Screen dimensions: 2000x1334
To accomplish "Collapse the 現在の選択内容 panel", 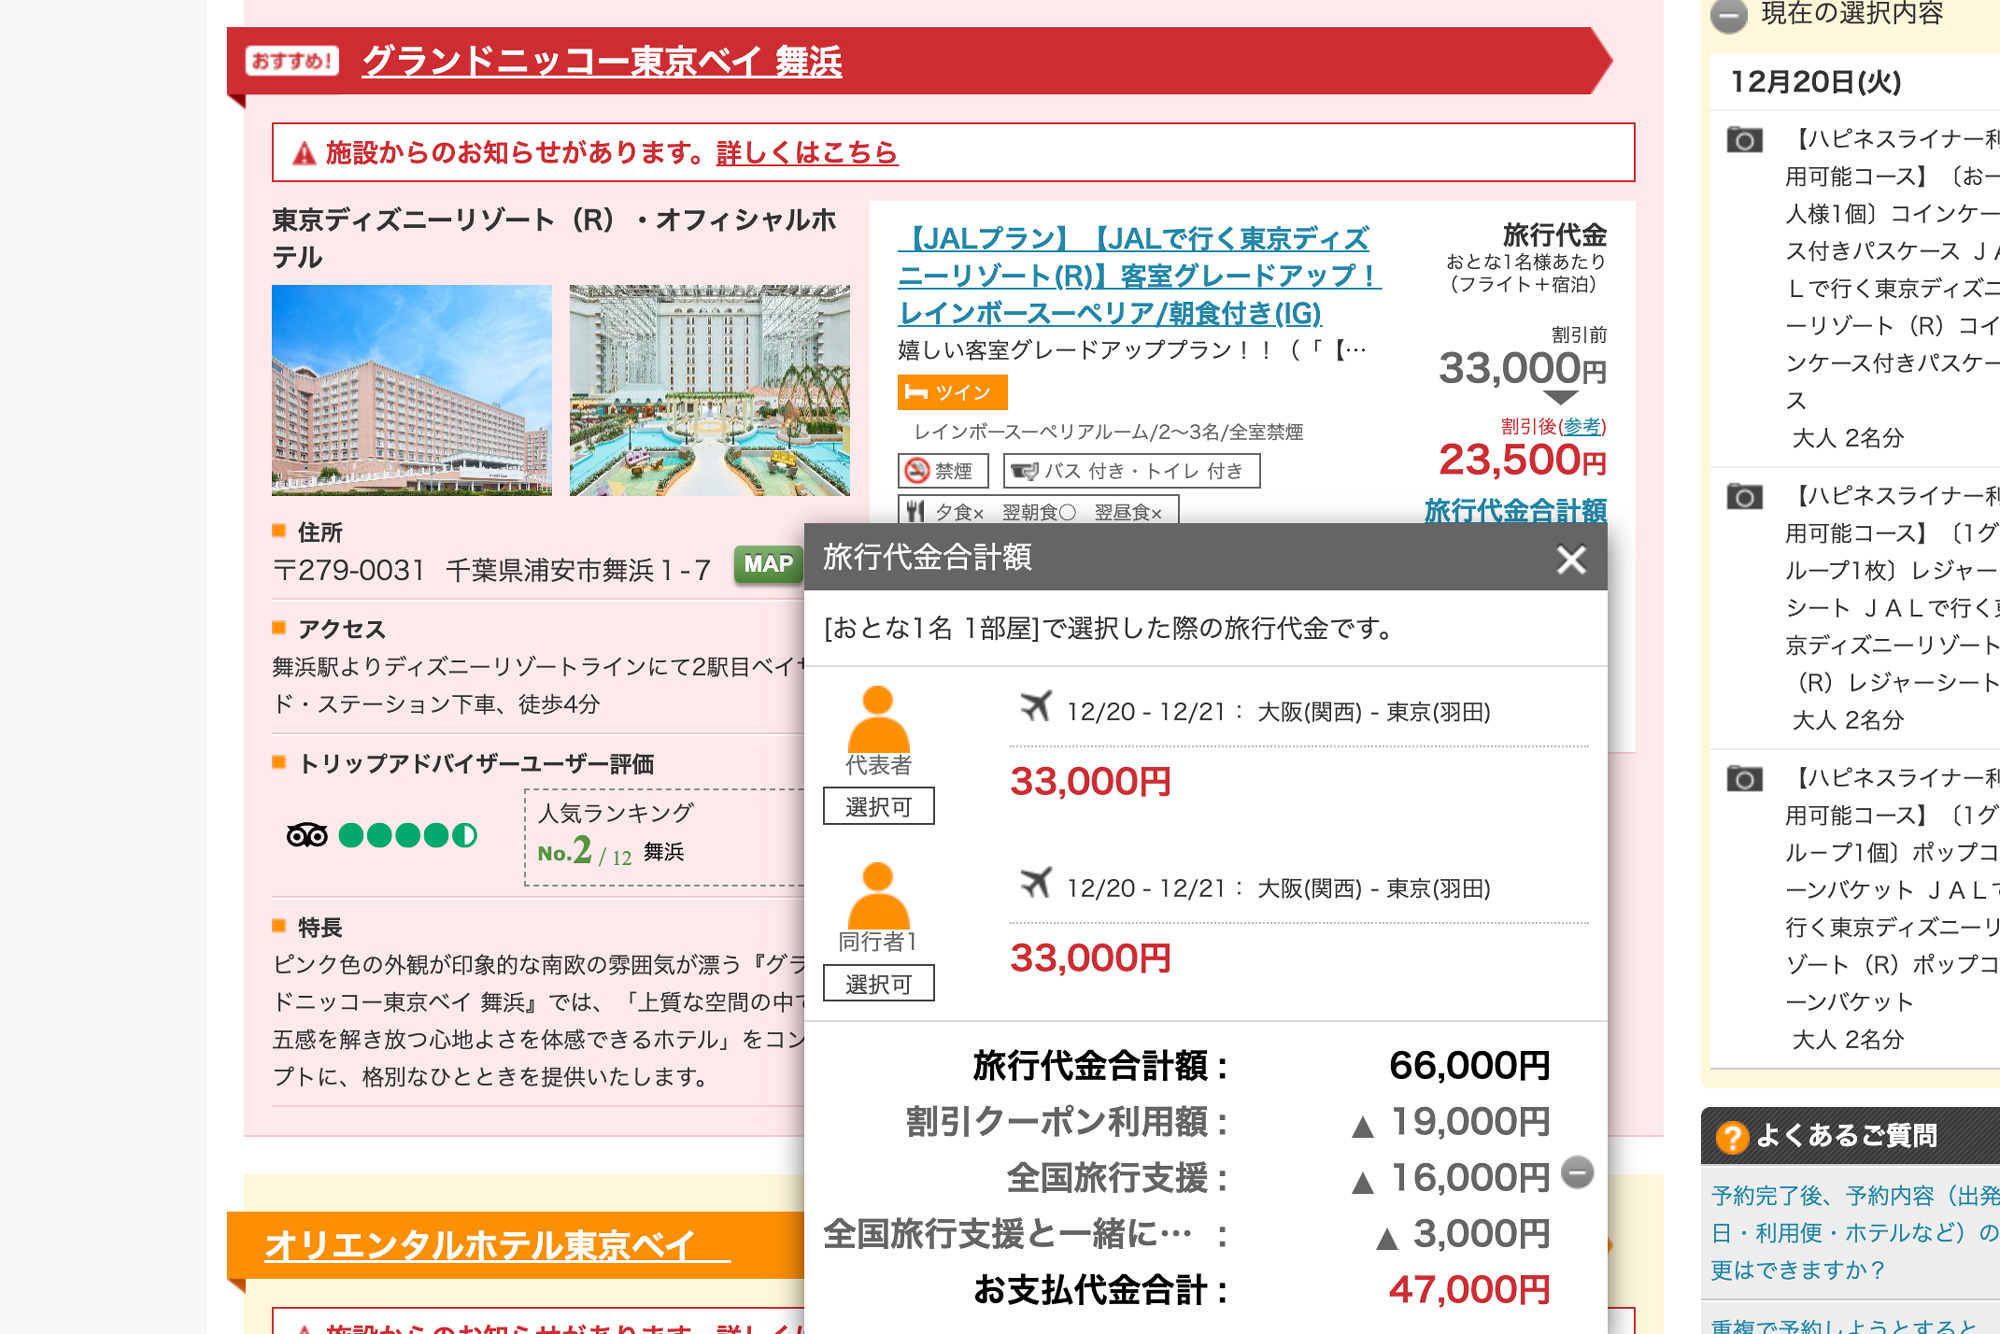I will 1728,15.
